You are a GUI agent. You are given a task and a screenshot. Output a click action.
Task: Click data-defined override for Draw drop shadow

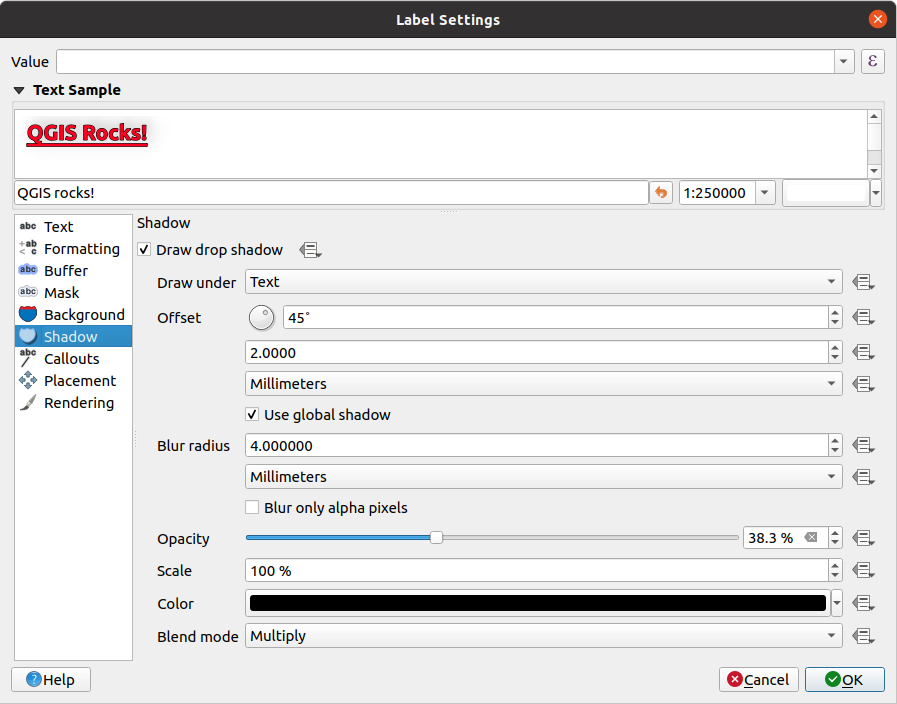[x=310, y=250]
